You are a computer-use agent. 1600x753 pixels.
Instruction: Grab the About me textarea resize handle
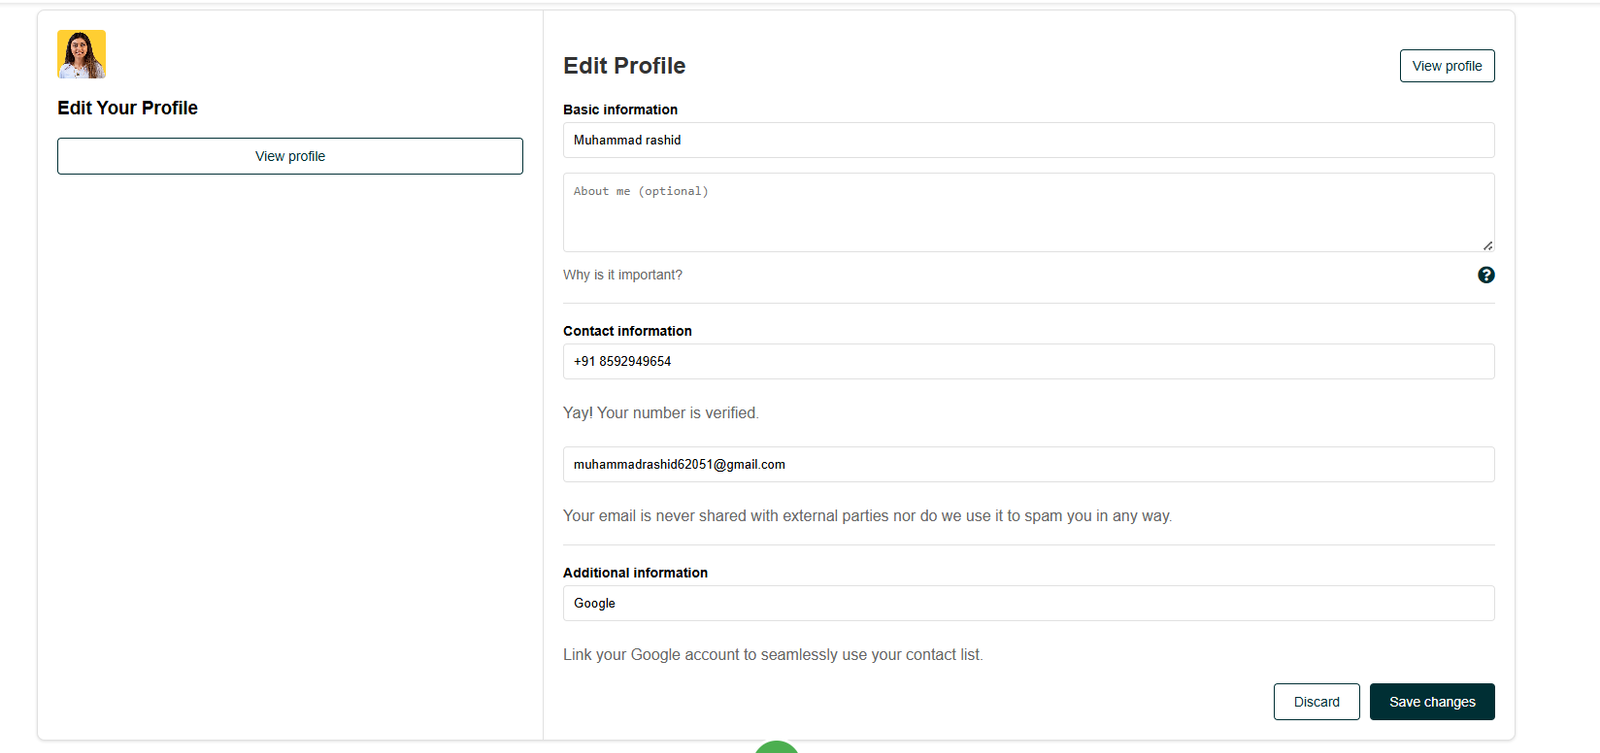tap(1487, 245)
